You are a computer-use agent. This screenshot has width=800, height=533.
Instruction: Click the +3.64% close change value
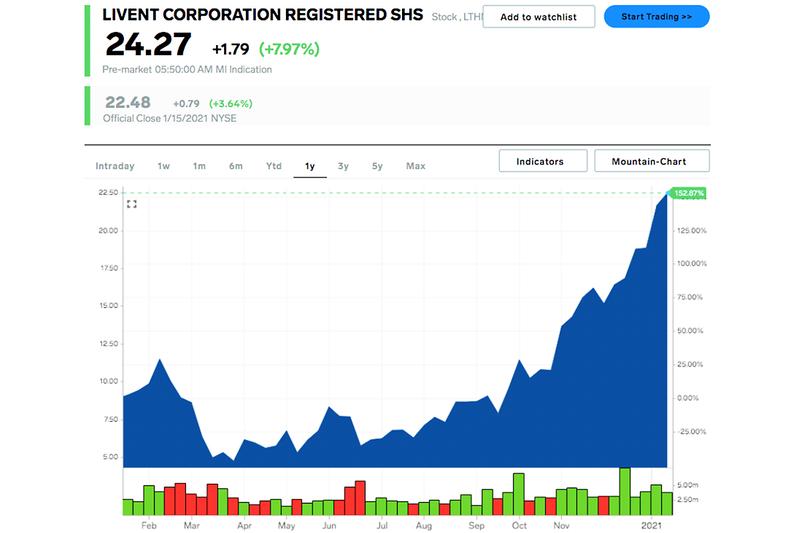pos(231,104)
